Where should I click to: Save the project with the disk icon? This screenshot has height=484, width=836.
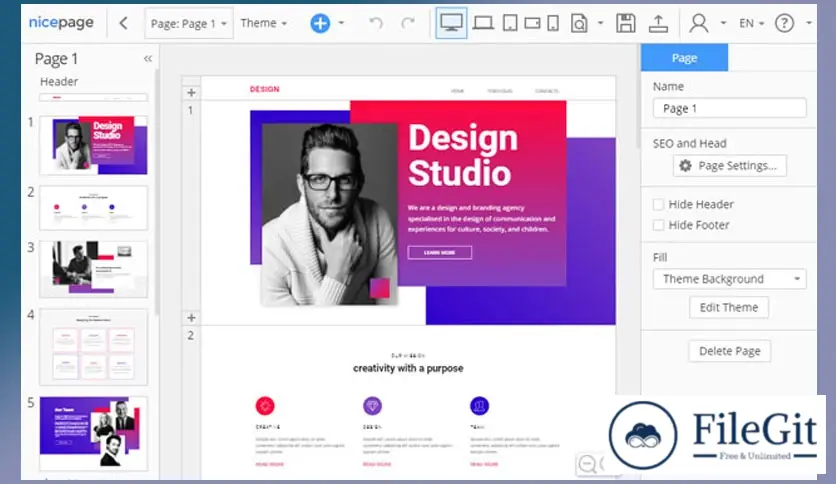[625, 23]
